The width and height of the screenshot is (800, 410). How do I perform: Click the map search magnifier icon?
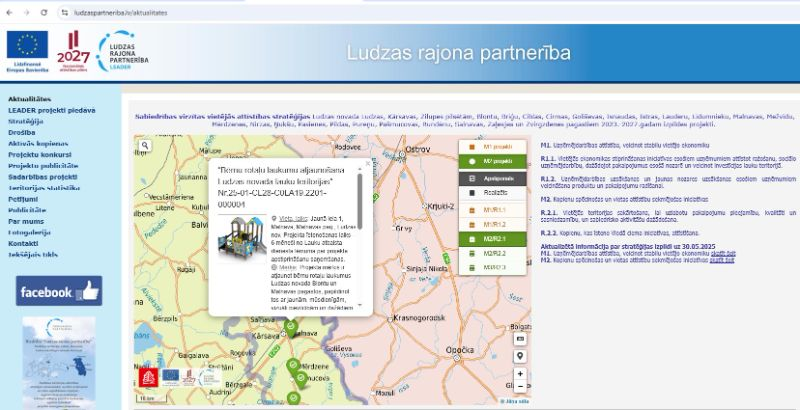(145, 145)
